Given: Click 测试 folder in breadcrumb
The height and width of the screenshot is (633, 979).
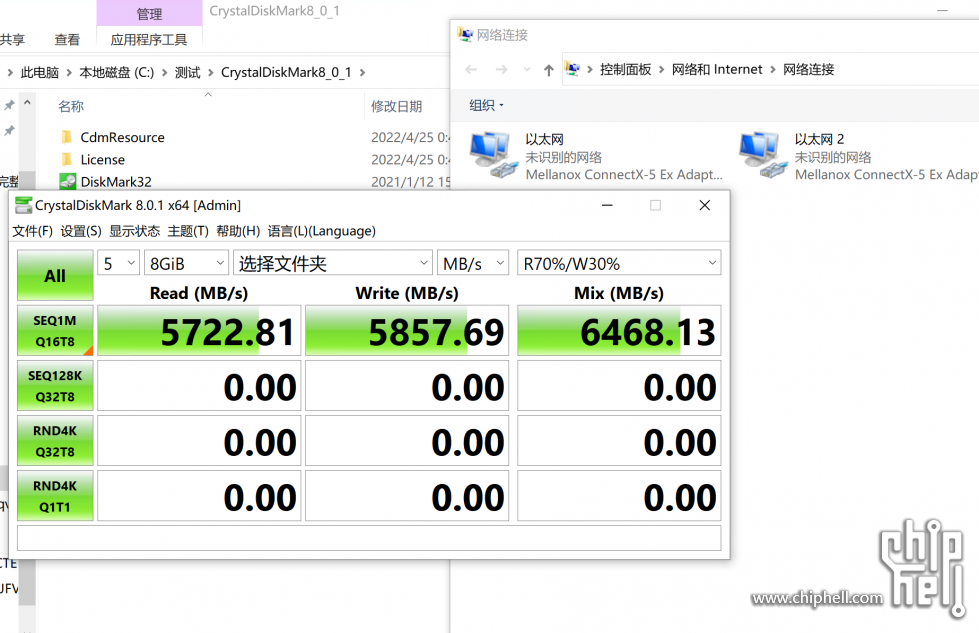Looking at the screenshot, I should (187, 72).
